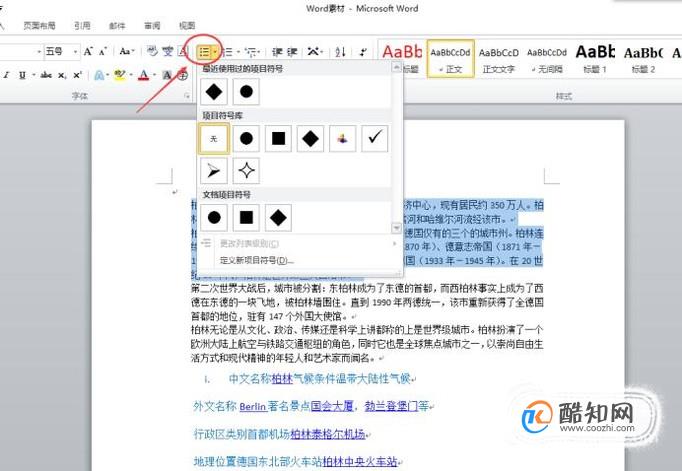This screenshot has height=471, width=682.
Task: Toggle italic formatting
Action: click(x=7, y=76)
